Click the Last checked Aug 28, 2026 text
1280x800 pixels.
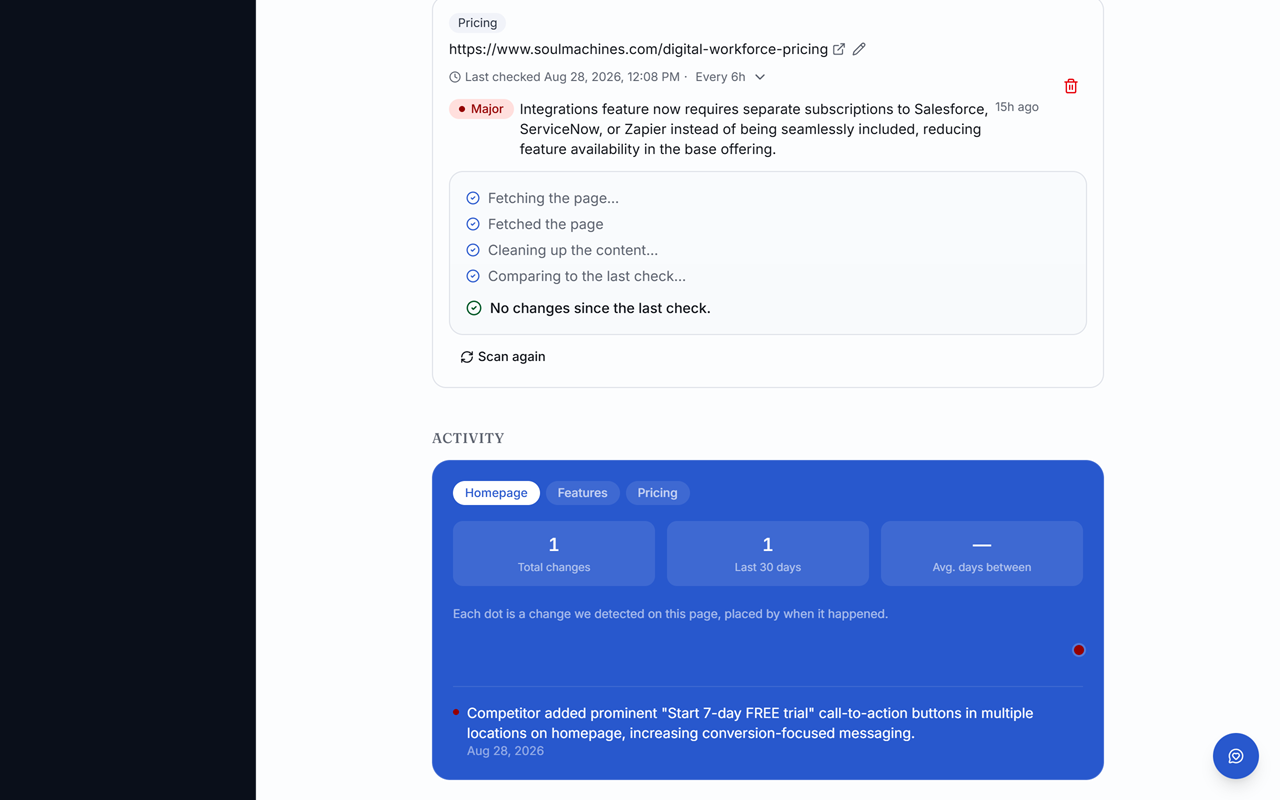[572, 77]
